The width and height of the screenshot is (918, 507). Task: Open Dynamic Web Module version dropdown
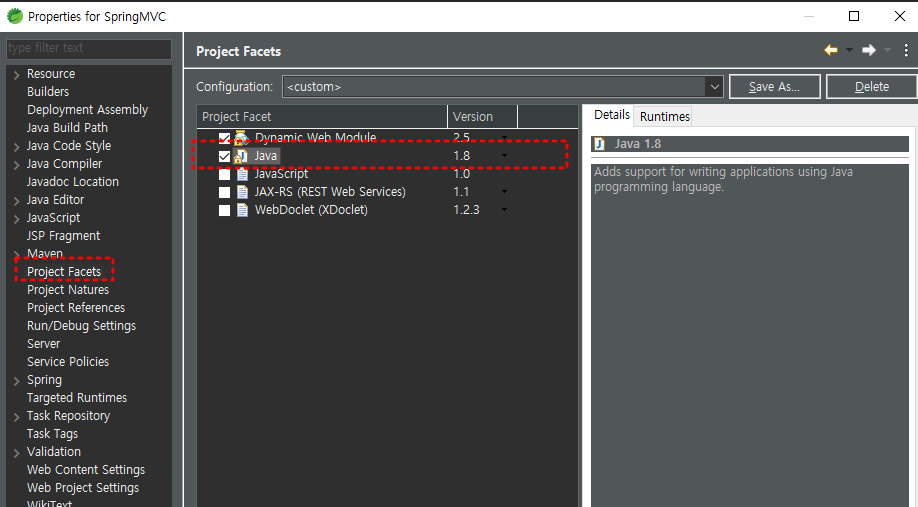point(504,138)
